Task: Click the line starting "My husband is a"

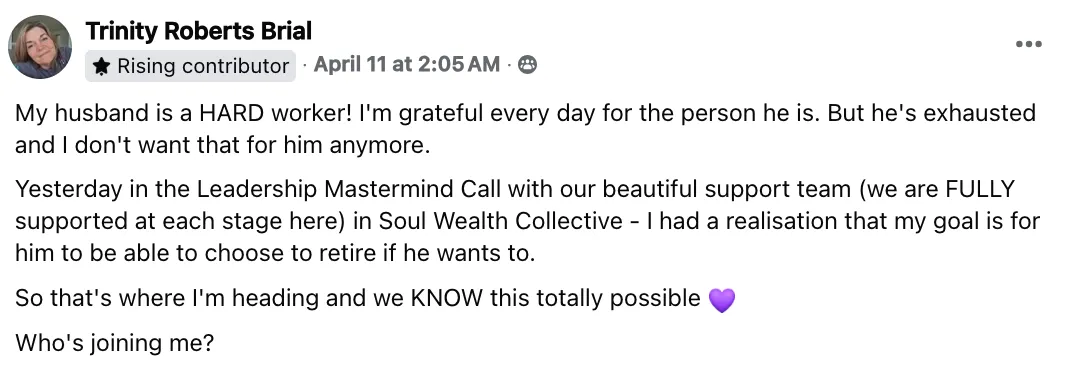Action: pos(525,113)
